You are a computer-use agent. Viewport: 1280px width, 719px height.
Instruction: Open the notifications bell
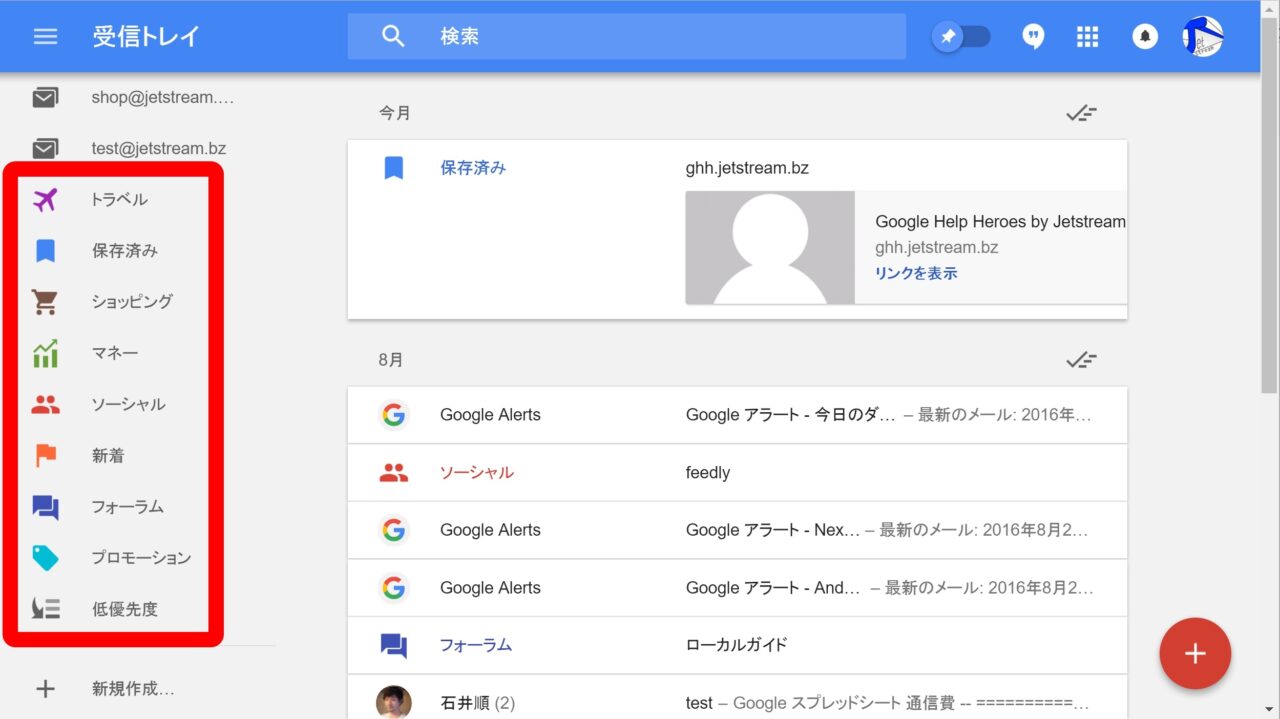(x=1144, y=37)
